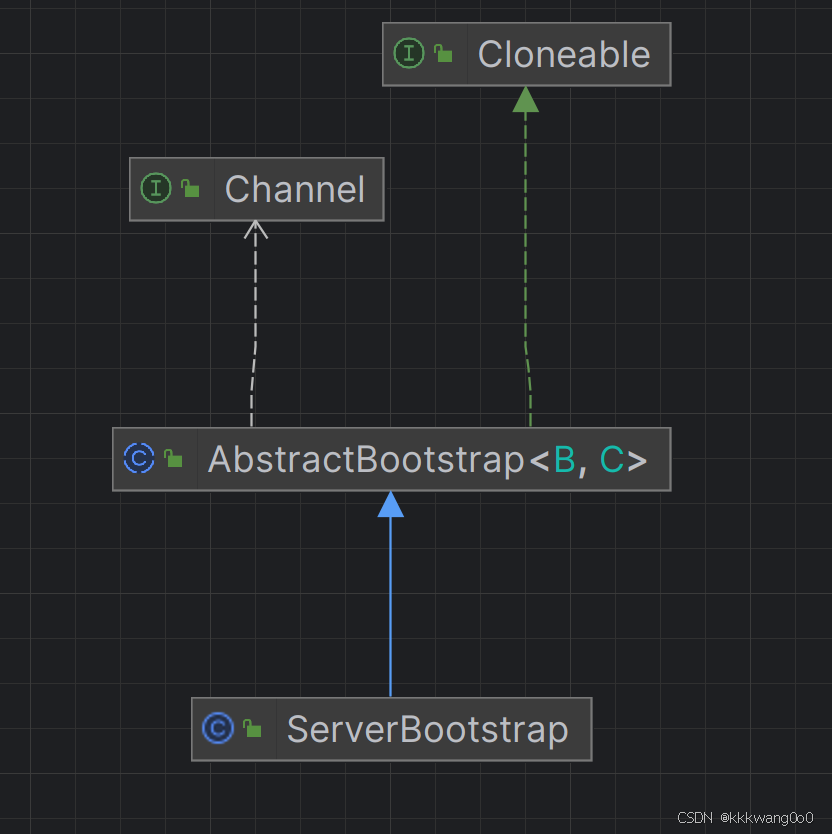Viewport: 832px width, 834px height.
Task: Select the AbstractBootstrap<B, C> node label
Action: tap(428, 460)
